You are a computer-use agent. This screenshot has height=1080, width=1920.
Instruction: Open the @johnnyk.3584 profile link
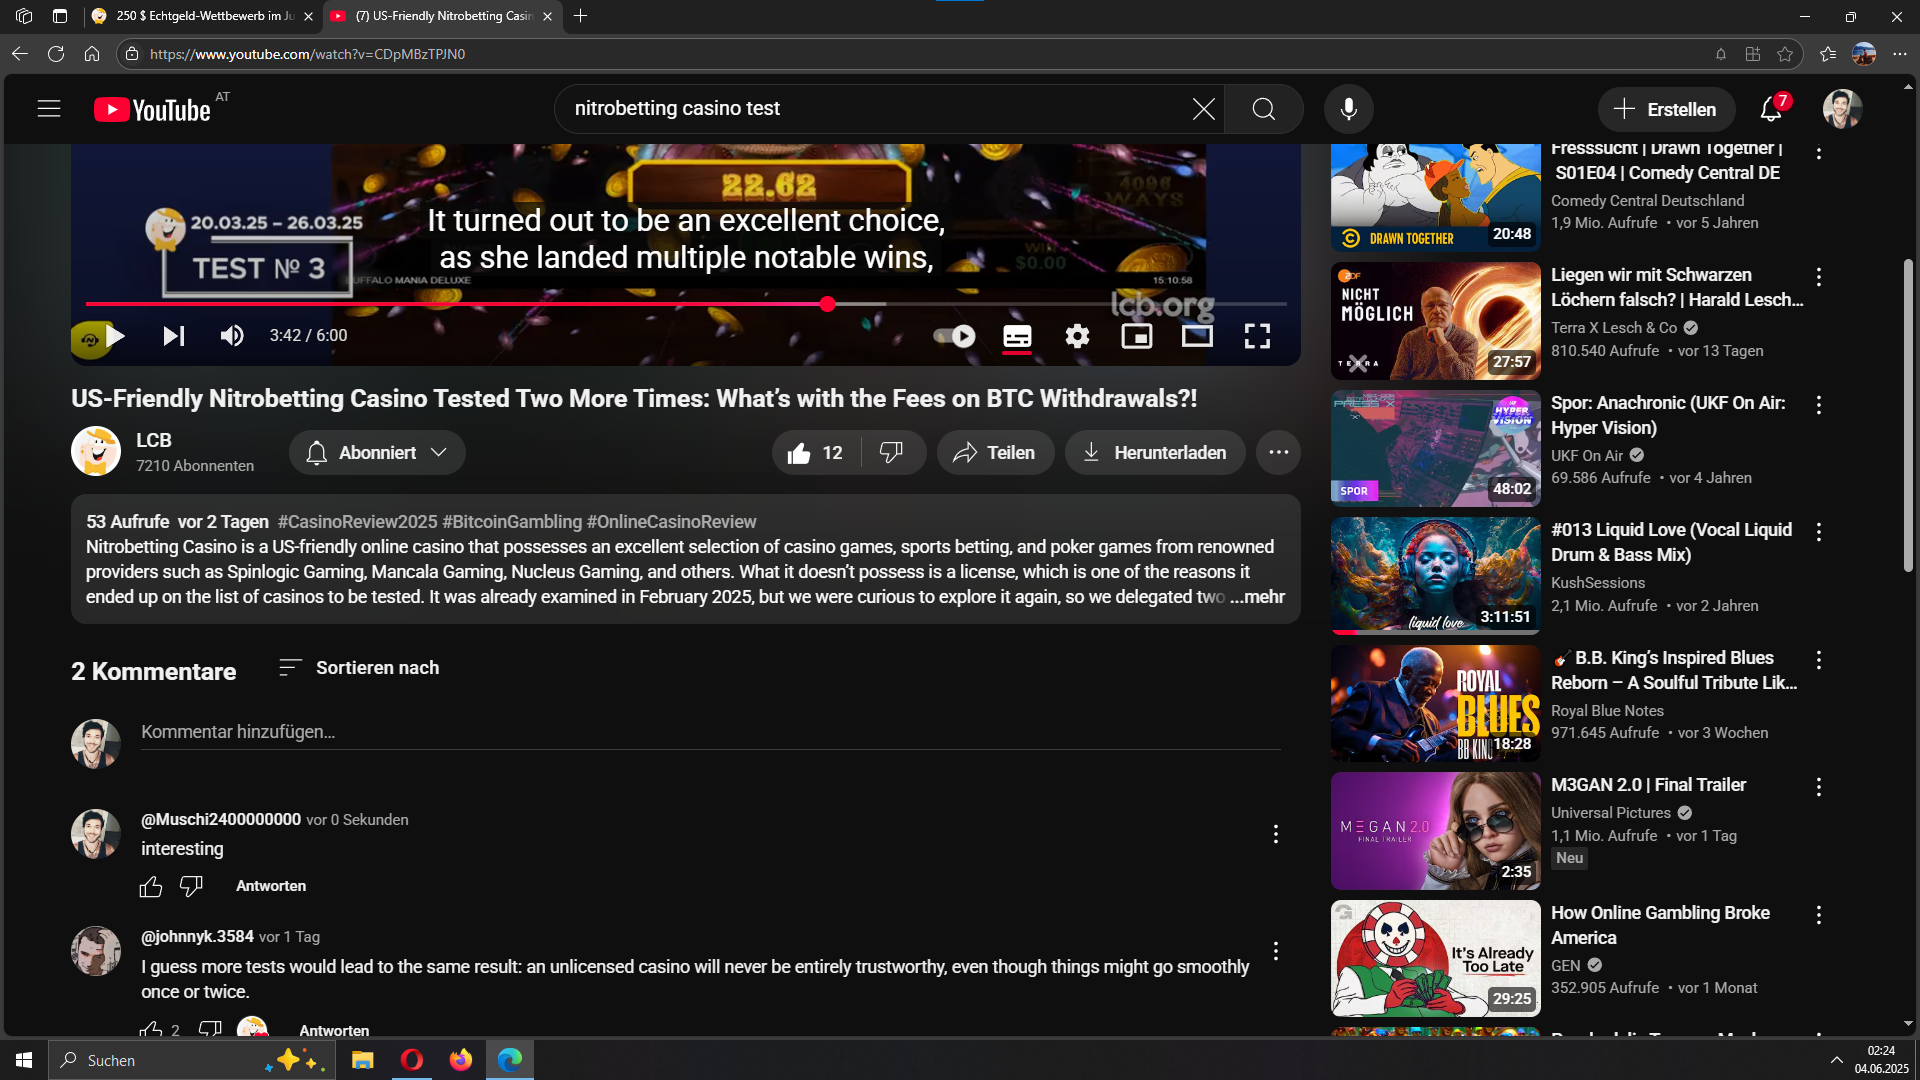coord(197,937)
